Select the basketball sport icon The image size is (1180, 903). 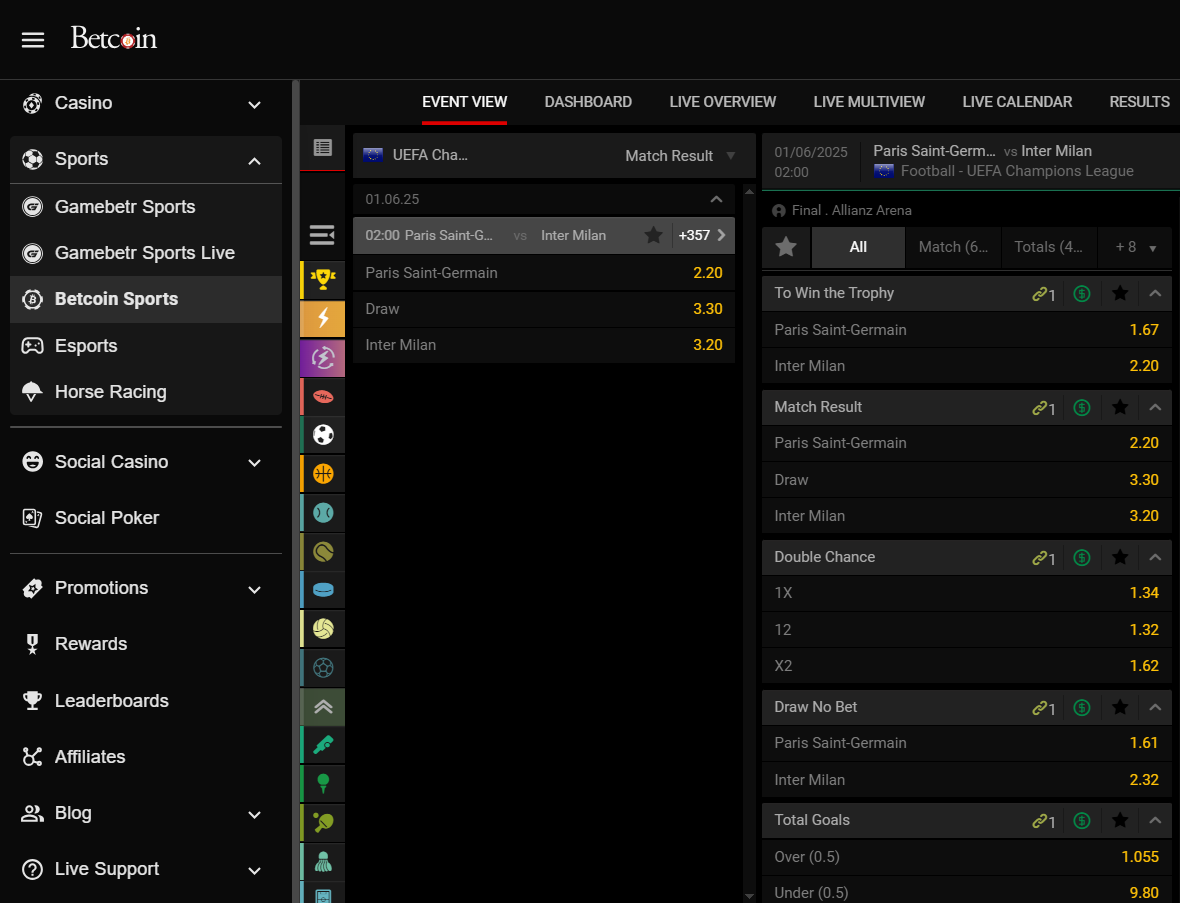tap(323, 474)
